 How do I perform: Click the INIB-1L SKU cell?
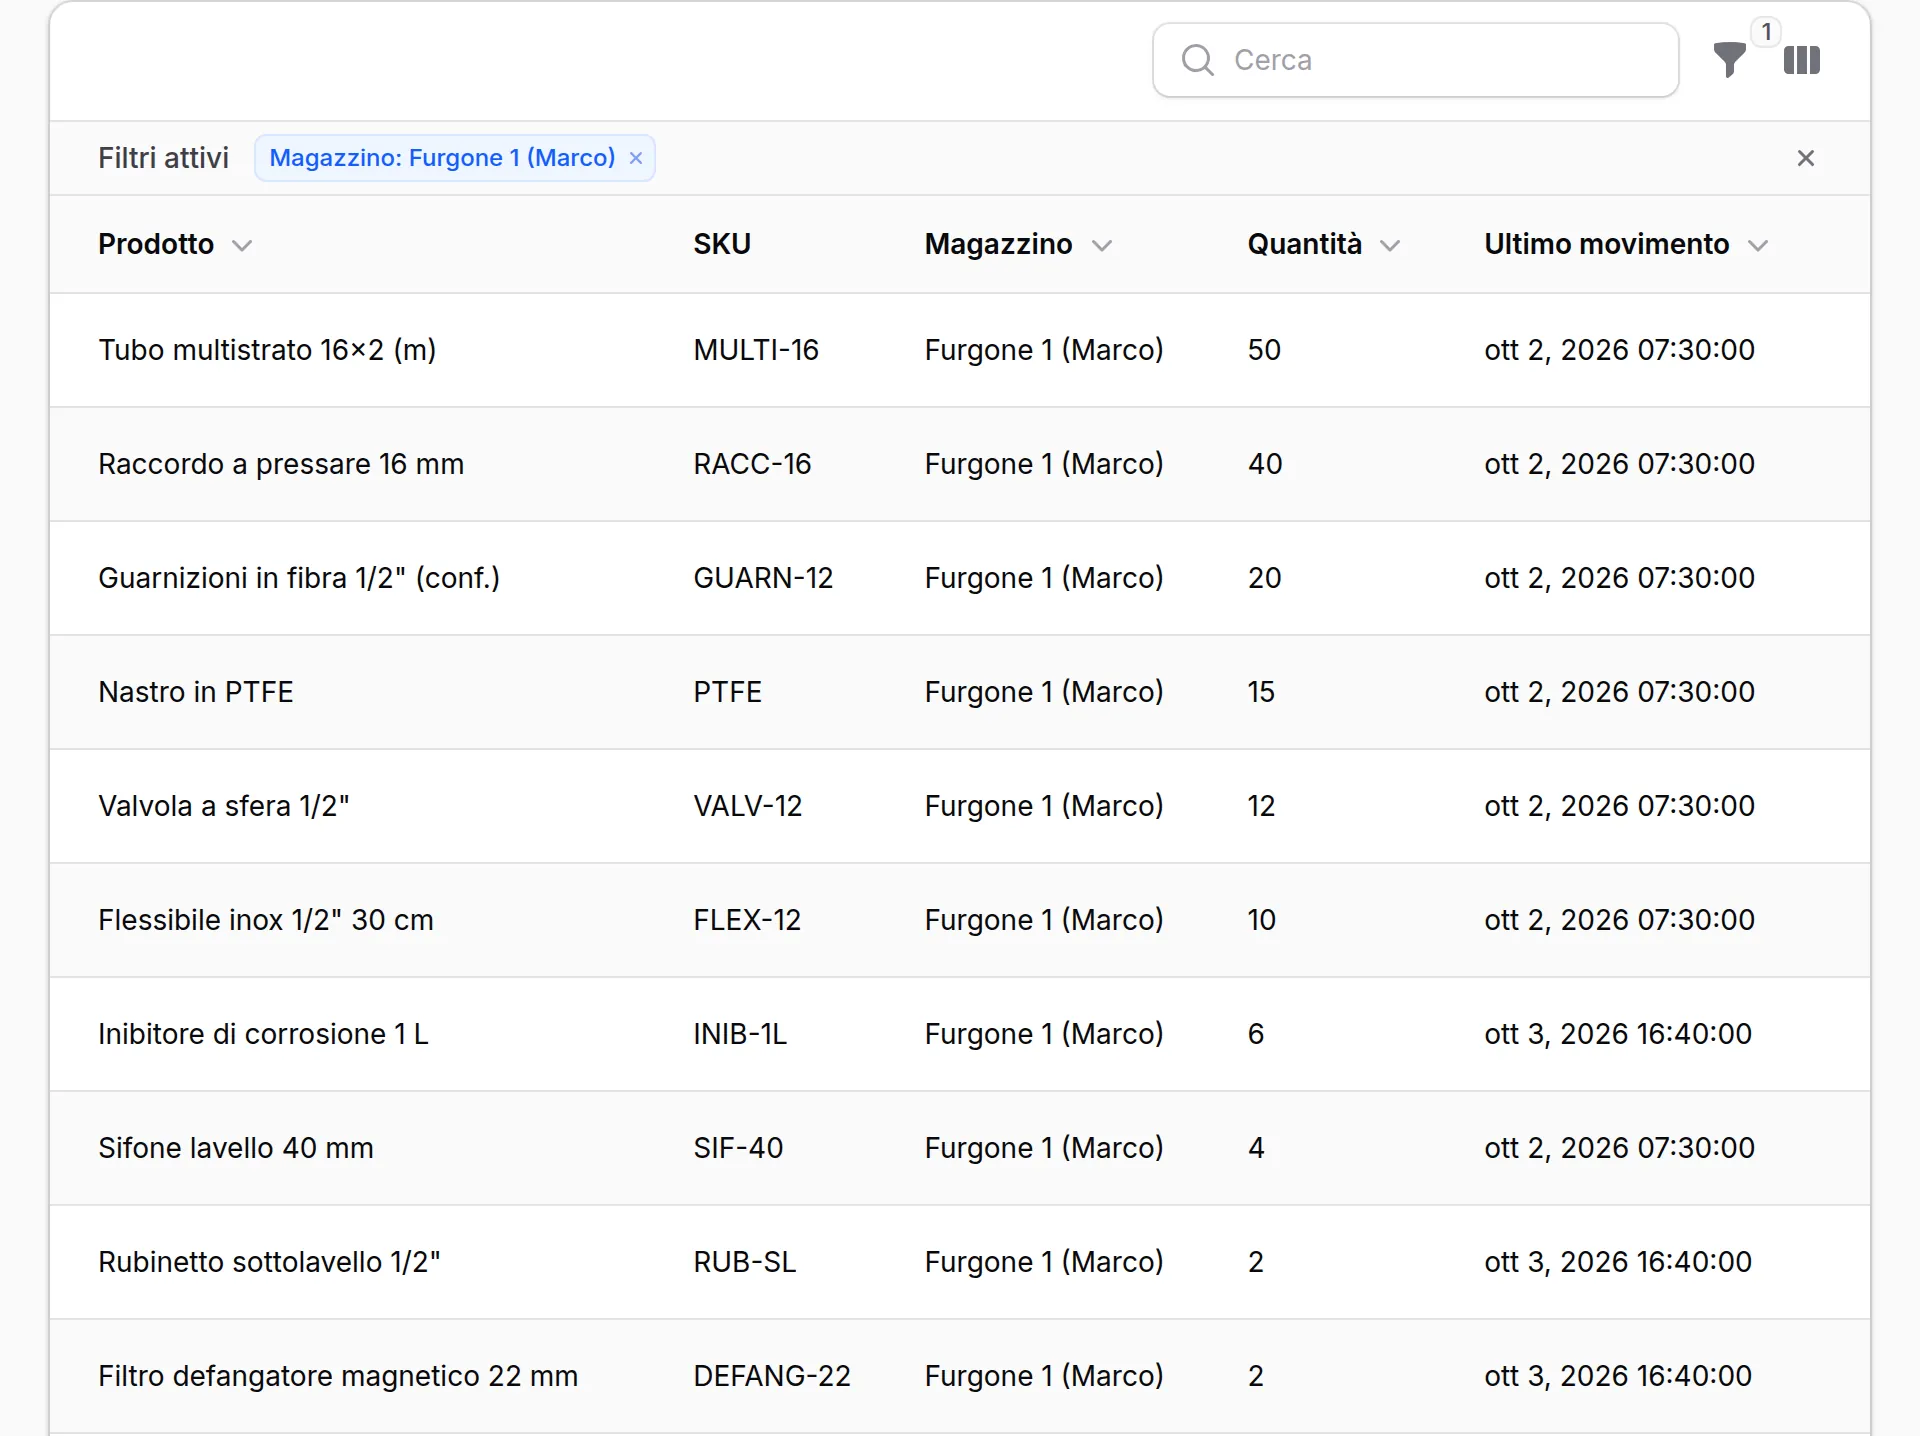(740, 1034)
